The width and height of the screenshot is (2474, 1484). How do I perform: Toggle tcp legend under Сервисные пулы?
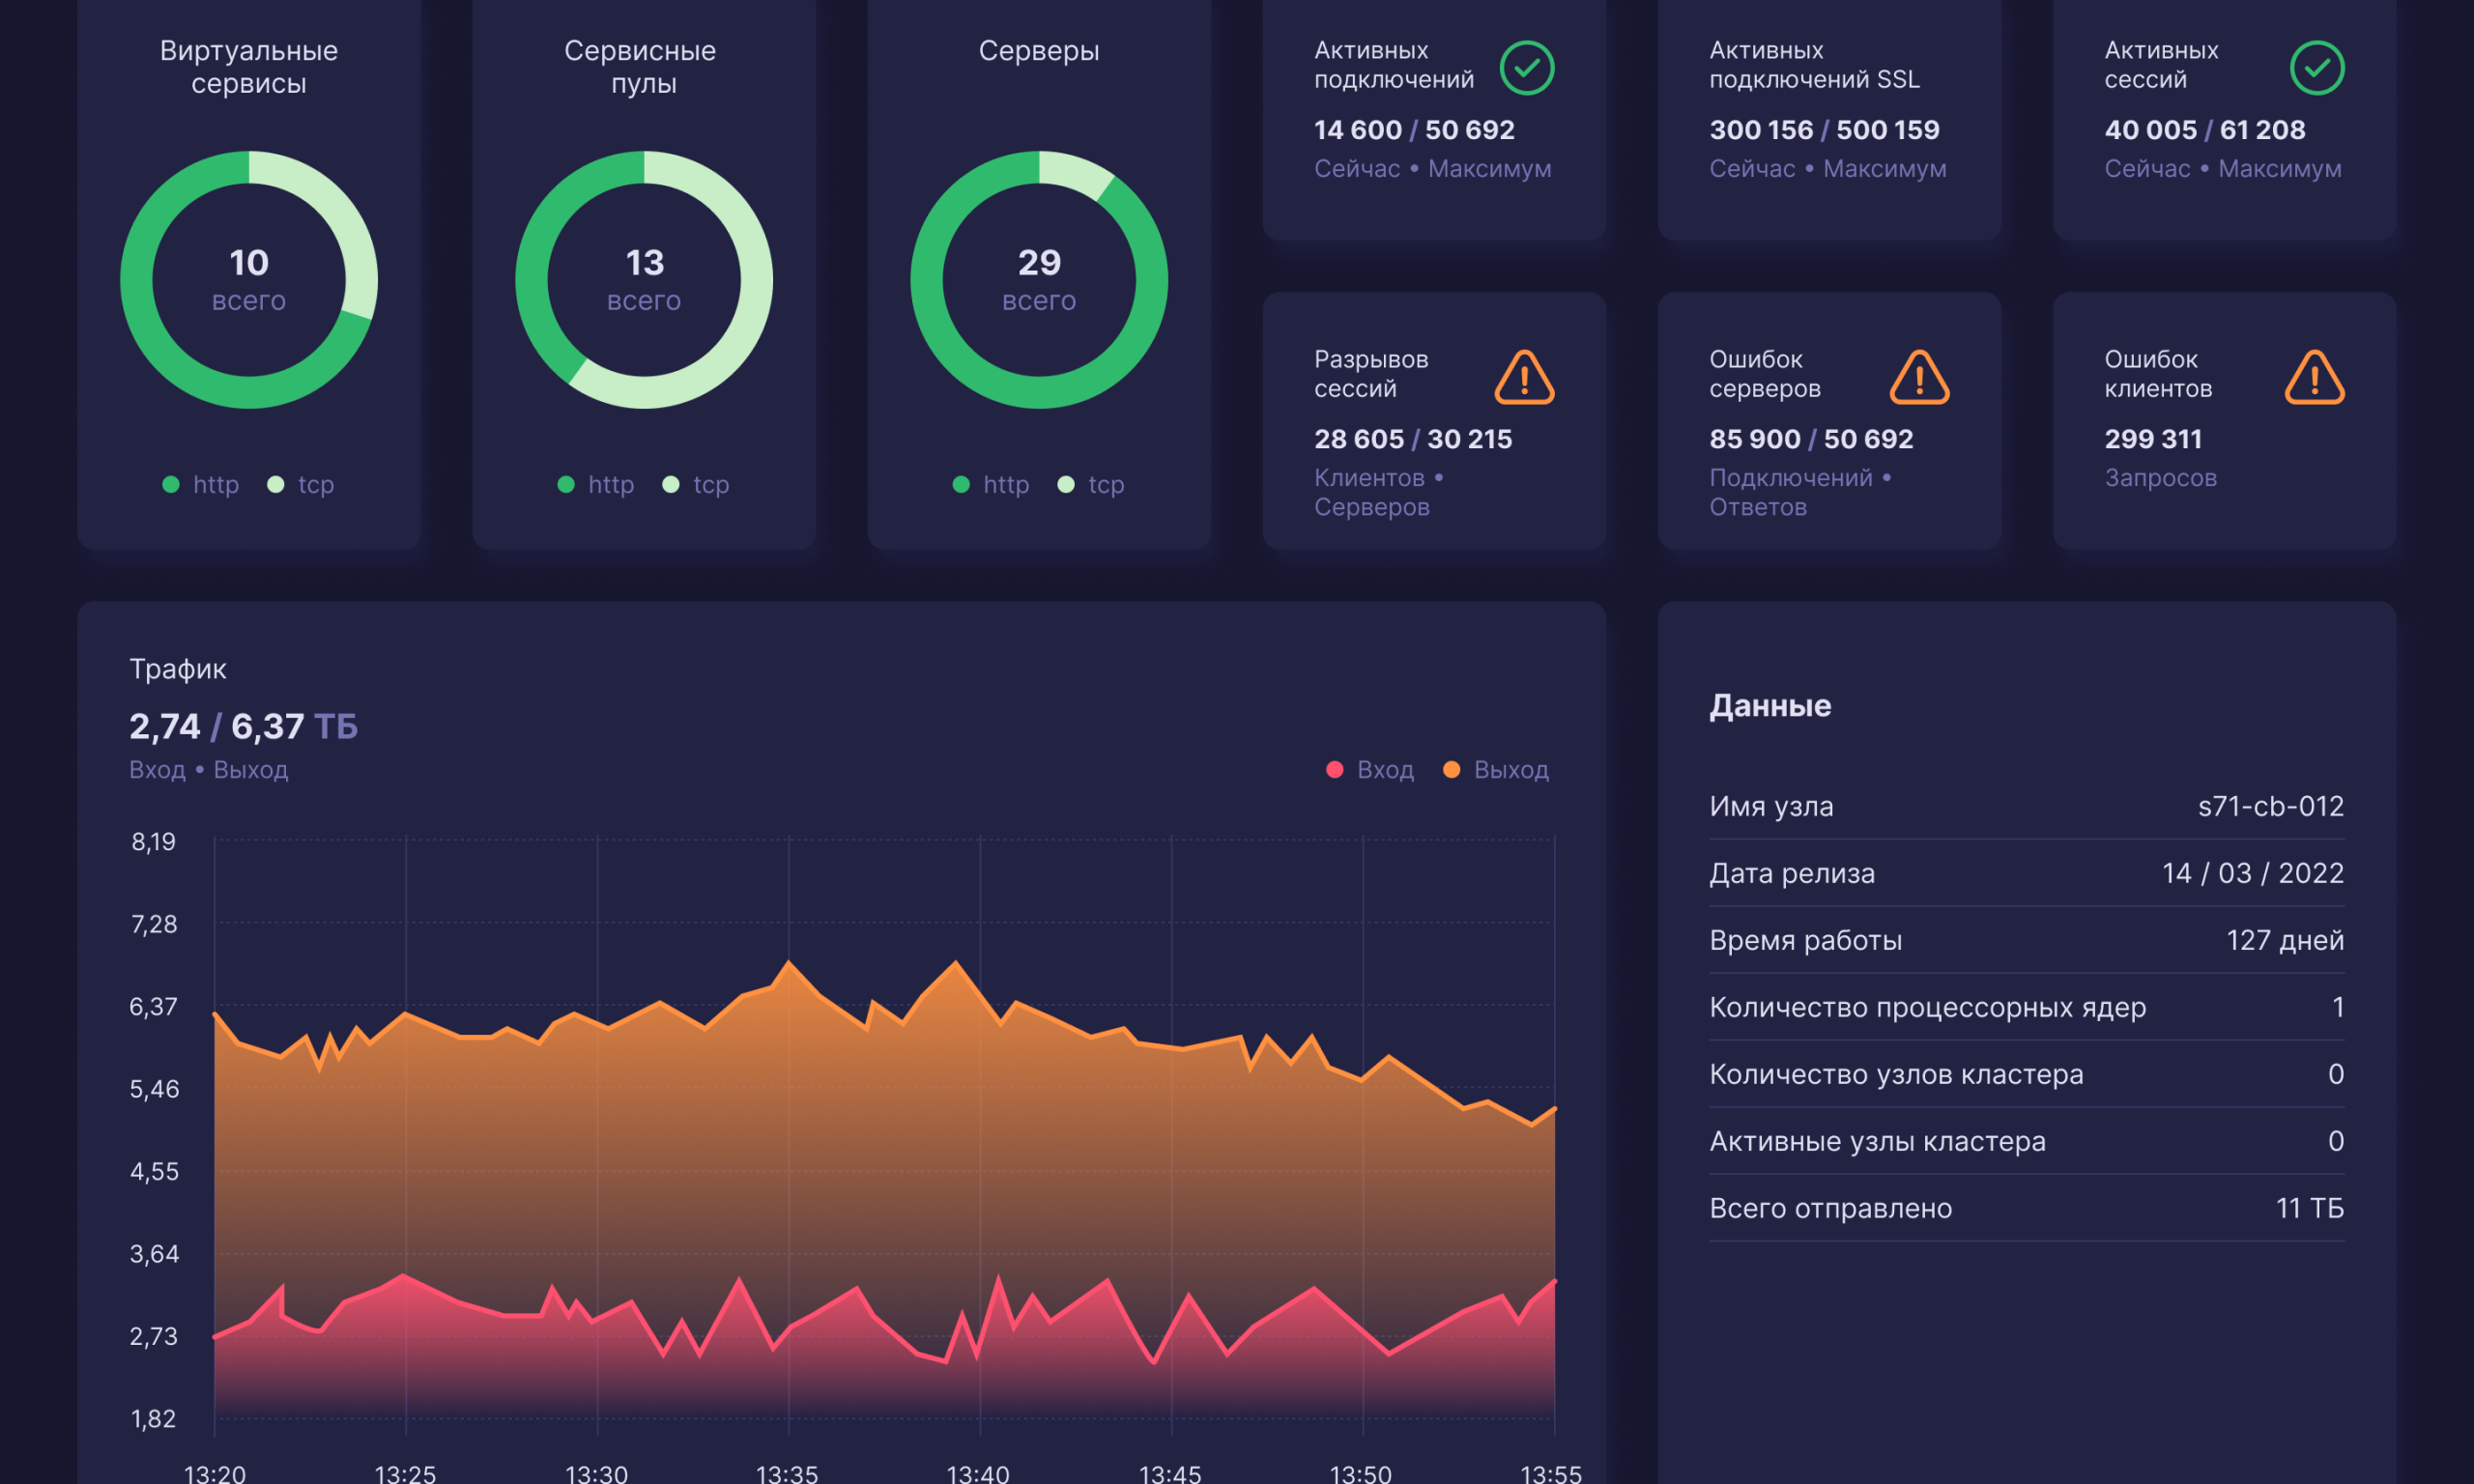click(696, 485)
